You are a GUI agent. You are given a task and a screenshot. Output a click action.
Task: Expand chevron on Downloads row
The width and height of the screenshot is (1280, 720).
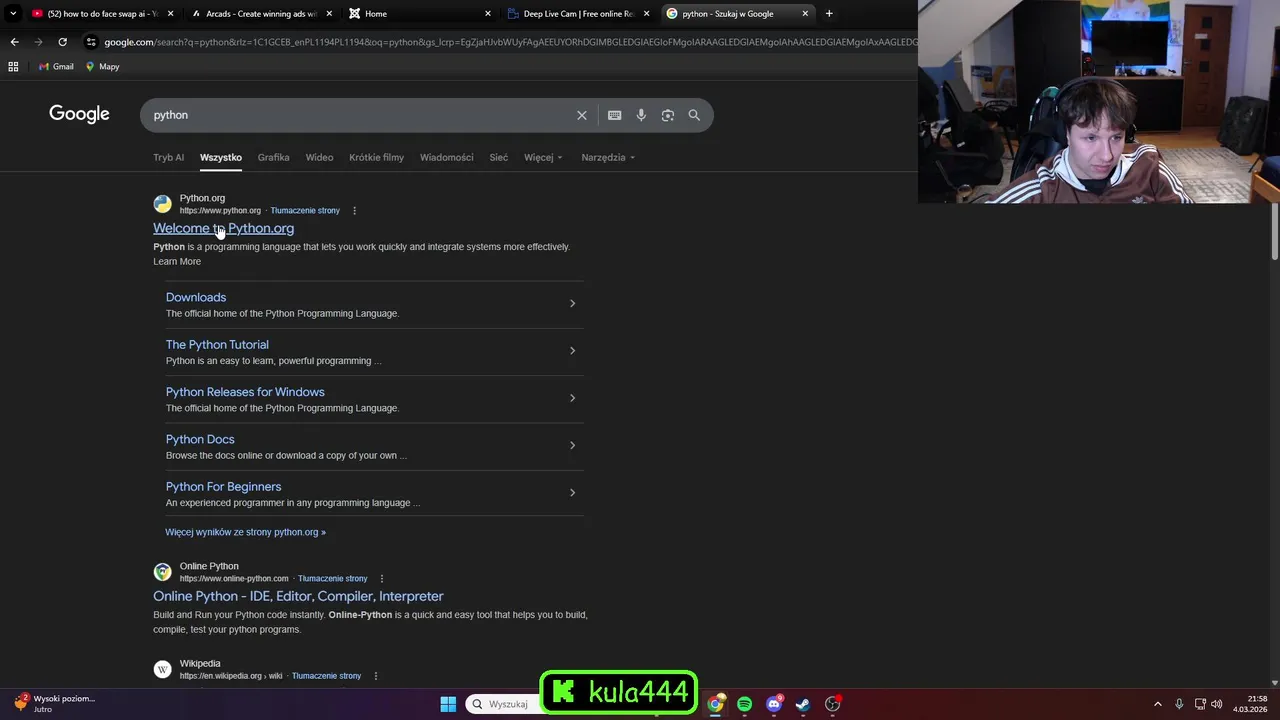point(572,303)
